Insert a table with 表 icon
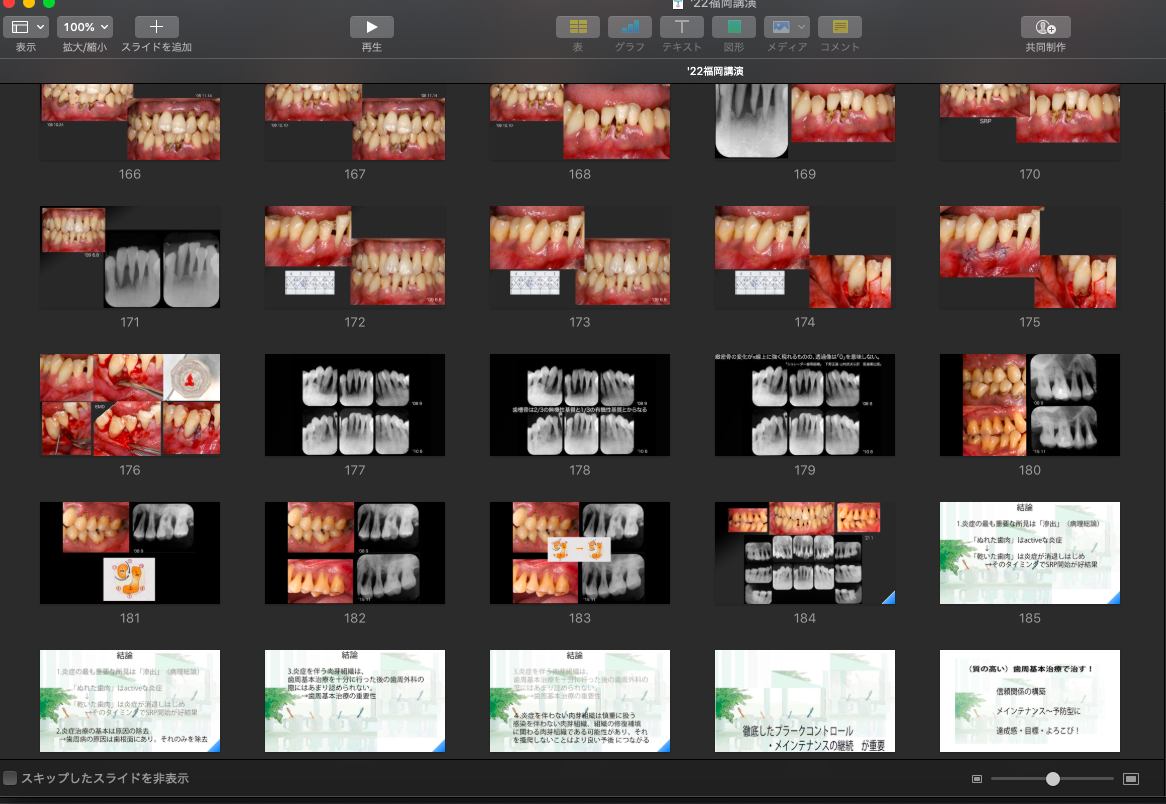Screen dimensions: 1166x804 (578, 28)
